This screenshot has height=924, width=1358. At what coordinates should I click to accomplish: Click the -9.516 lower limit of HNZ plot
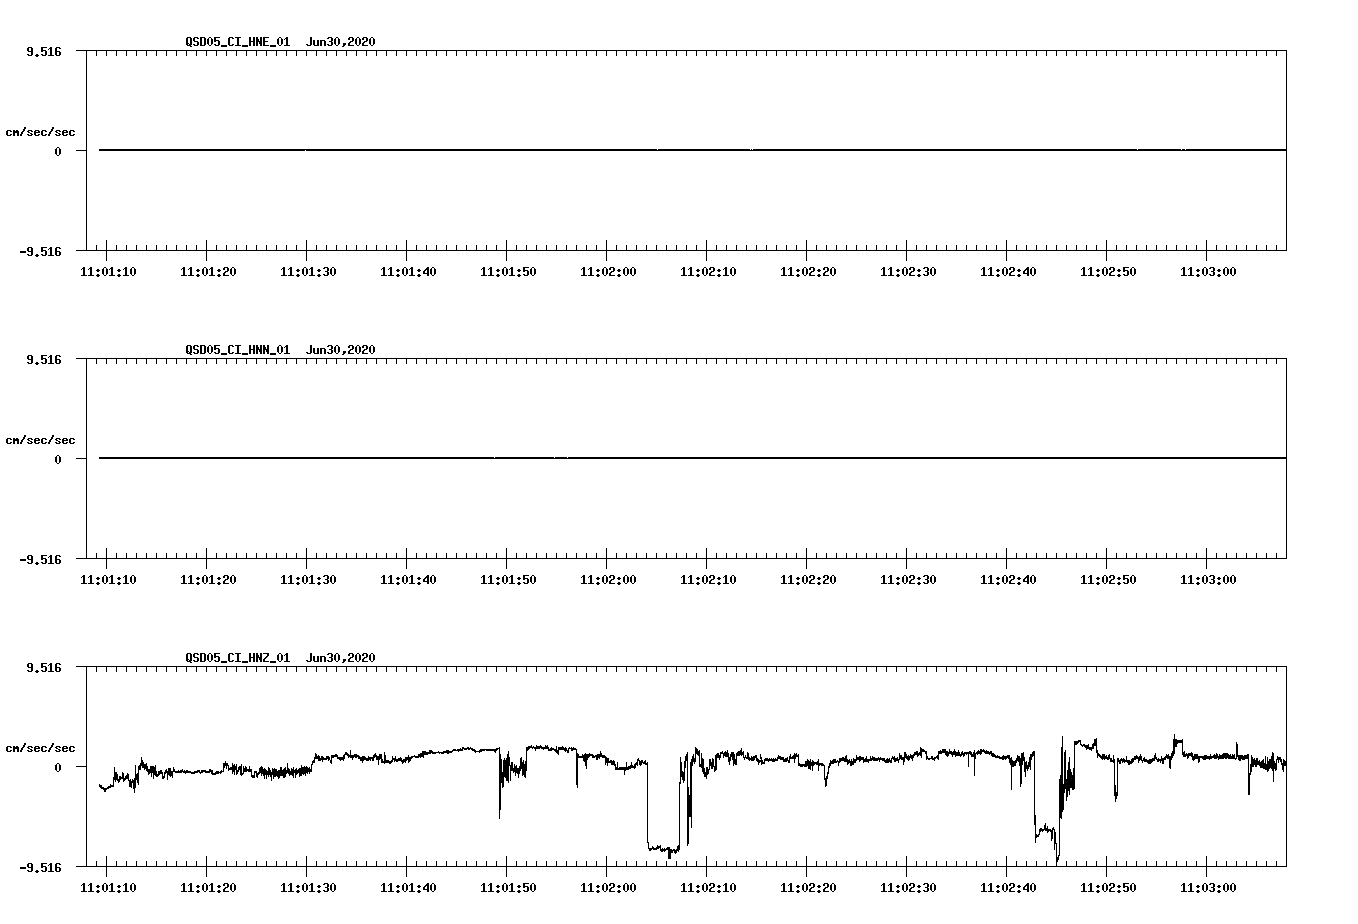coord(41,867)
